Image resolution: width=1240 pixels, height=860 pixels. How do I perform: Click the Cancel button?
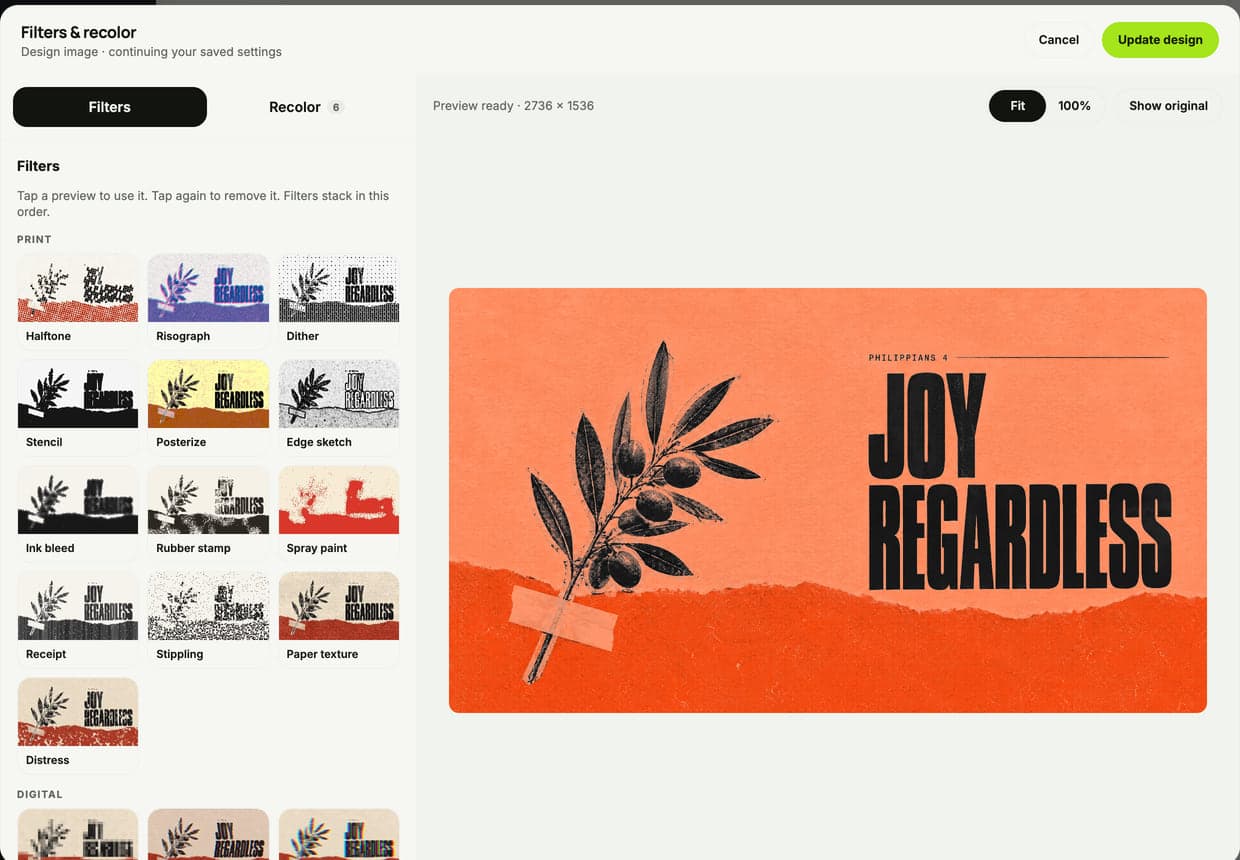point(1058,40)
